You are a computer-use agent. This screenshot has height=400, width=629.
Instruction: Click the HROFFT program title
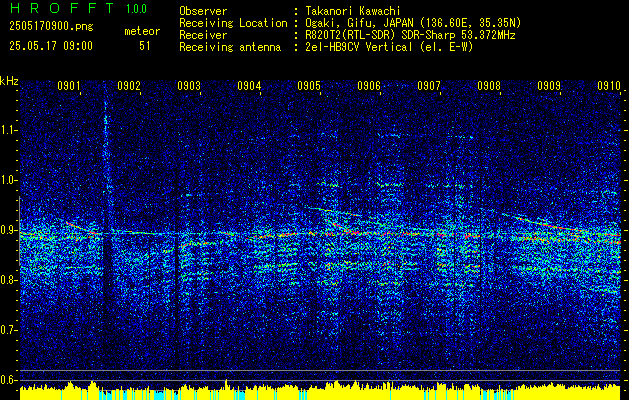tap(62, 8)
